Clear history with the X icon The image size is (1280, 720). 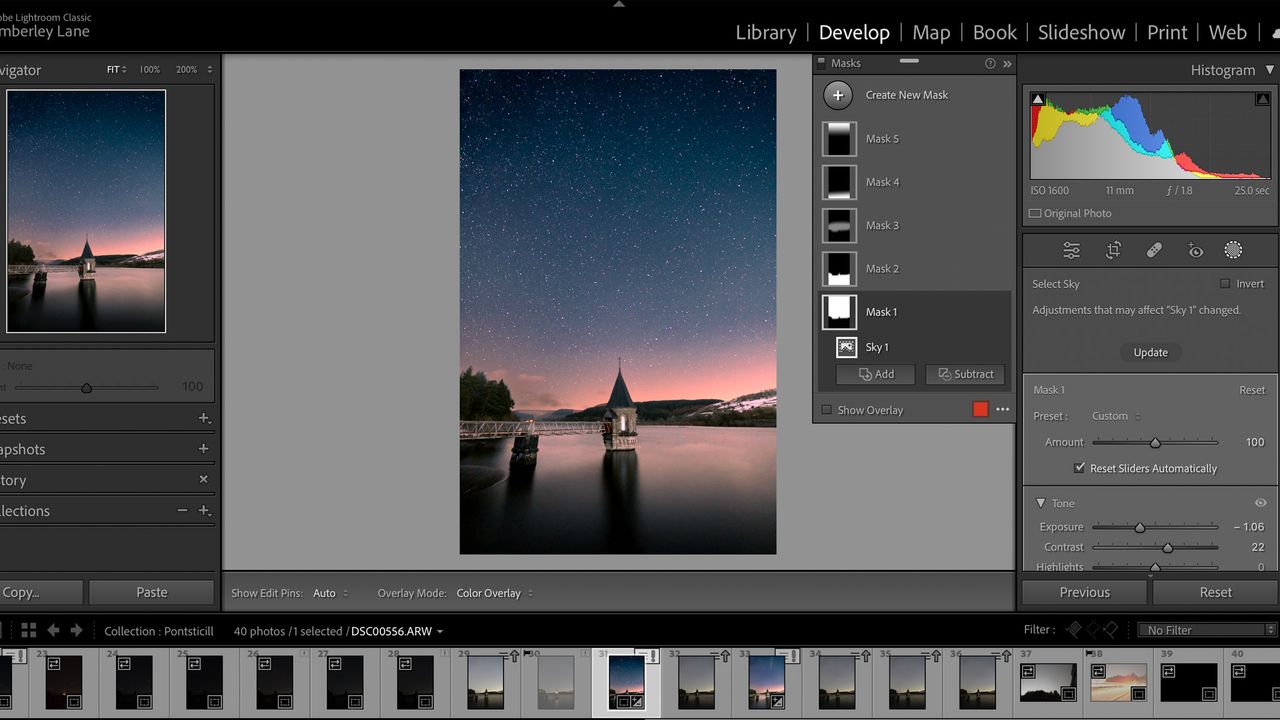(x=203, y=480)
